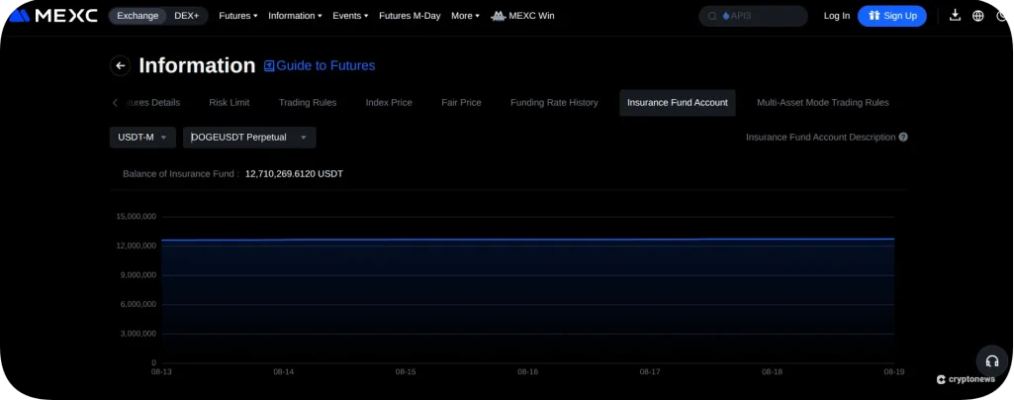This screenshot has width=1014, height=400.
Task: Click the magnifier search icon
Action: tap(713, 16)
